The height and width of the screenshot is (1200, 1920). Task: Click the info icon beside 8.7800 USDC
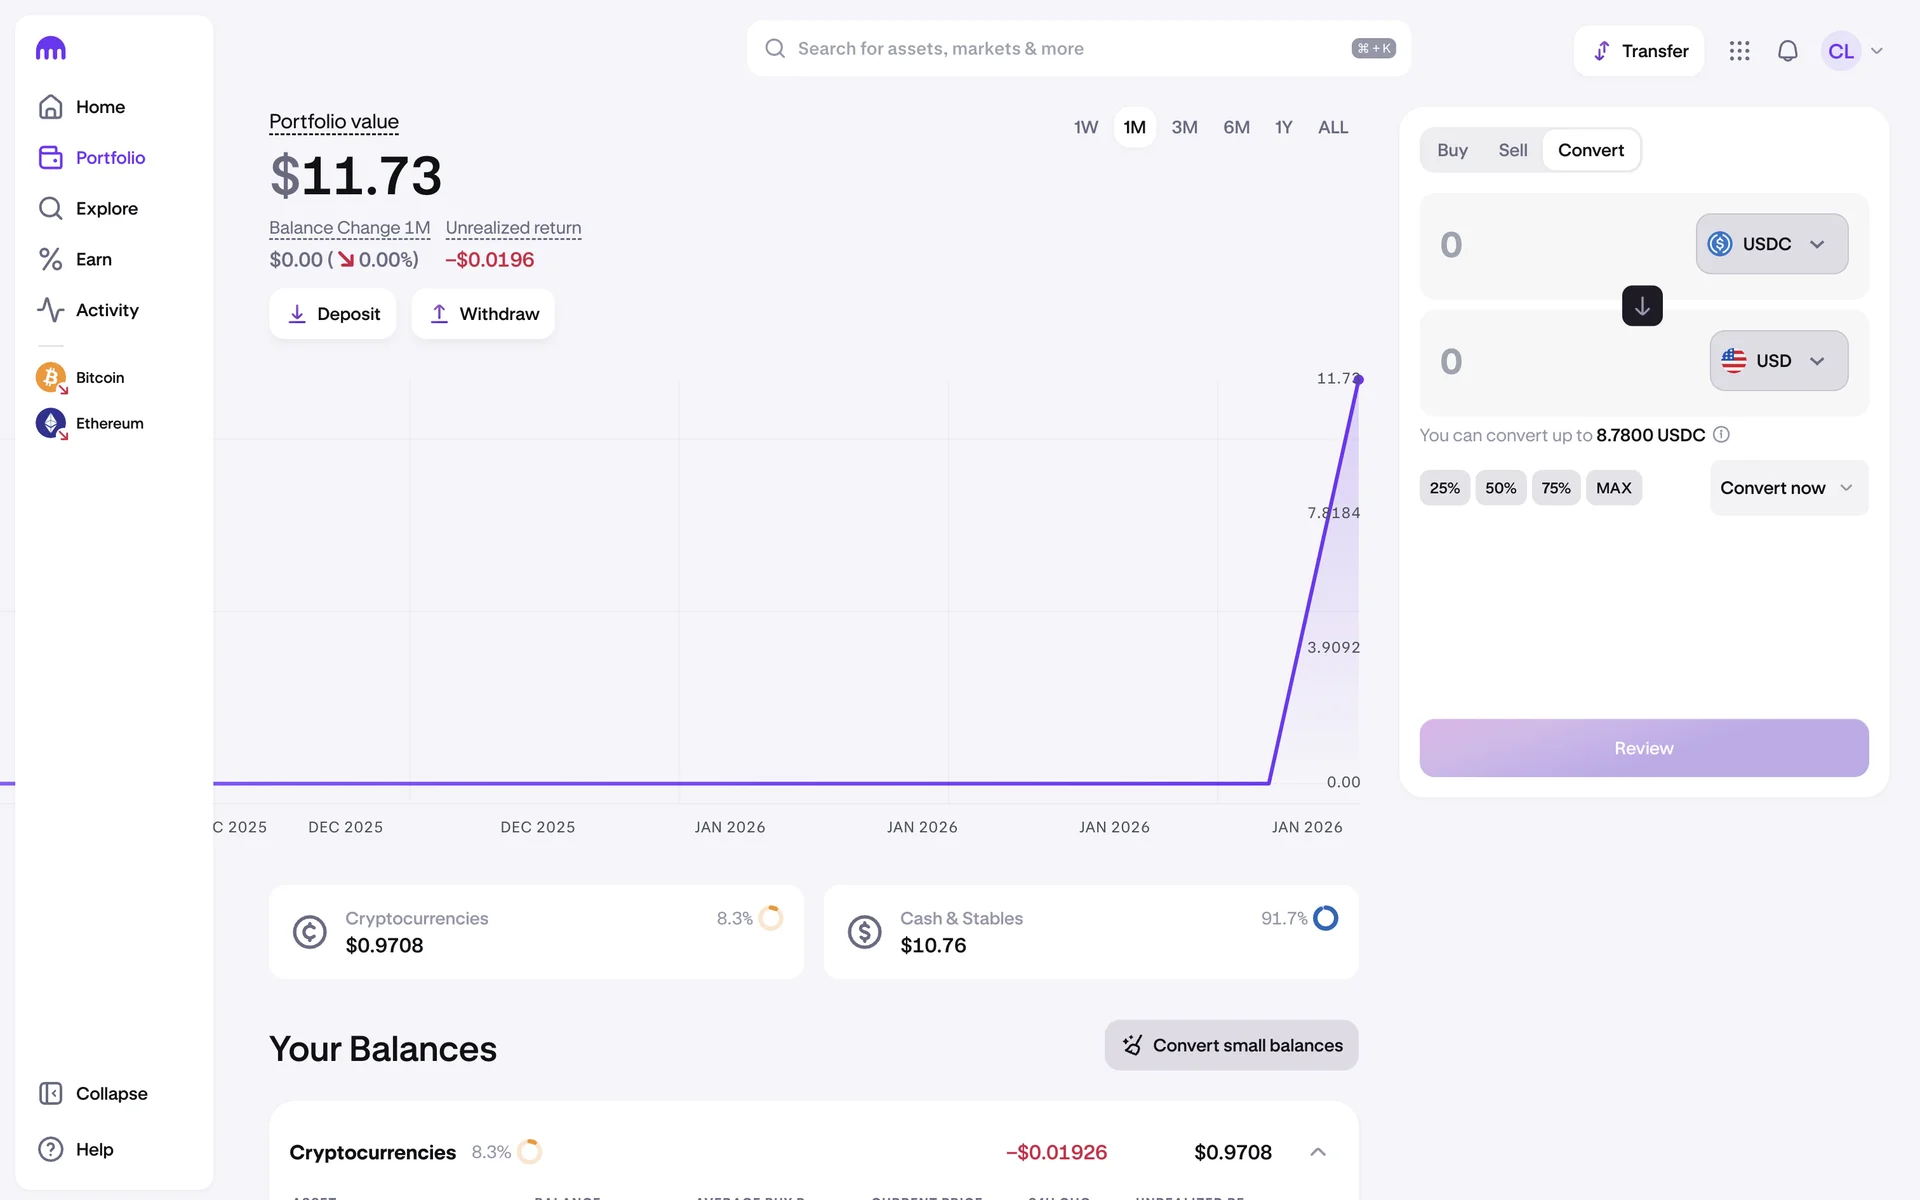pos(1721,435)
